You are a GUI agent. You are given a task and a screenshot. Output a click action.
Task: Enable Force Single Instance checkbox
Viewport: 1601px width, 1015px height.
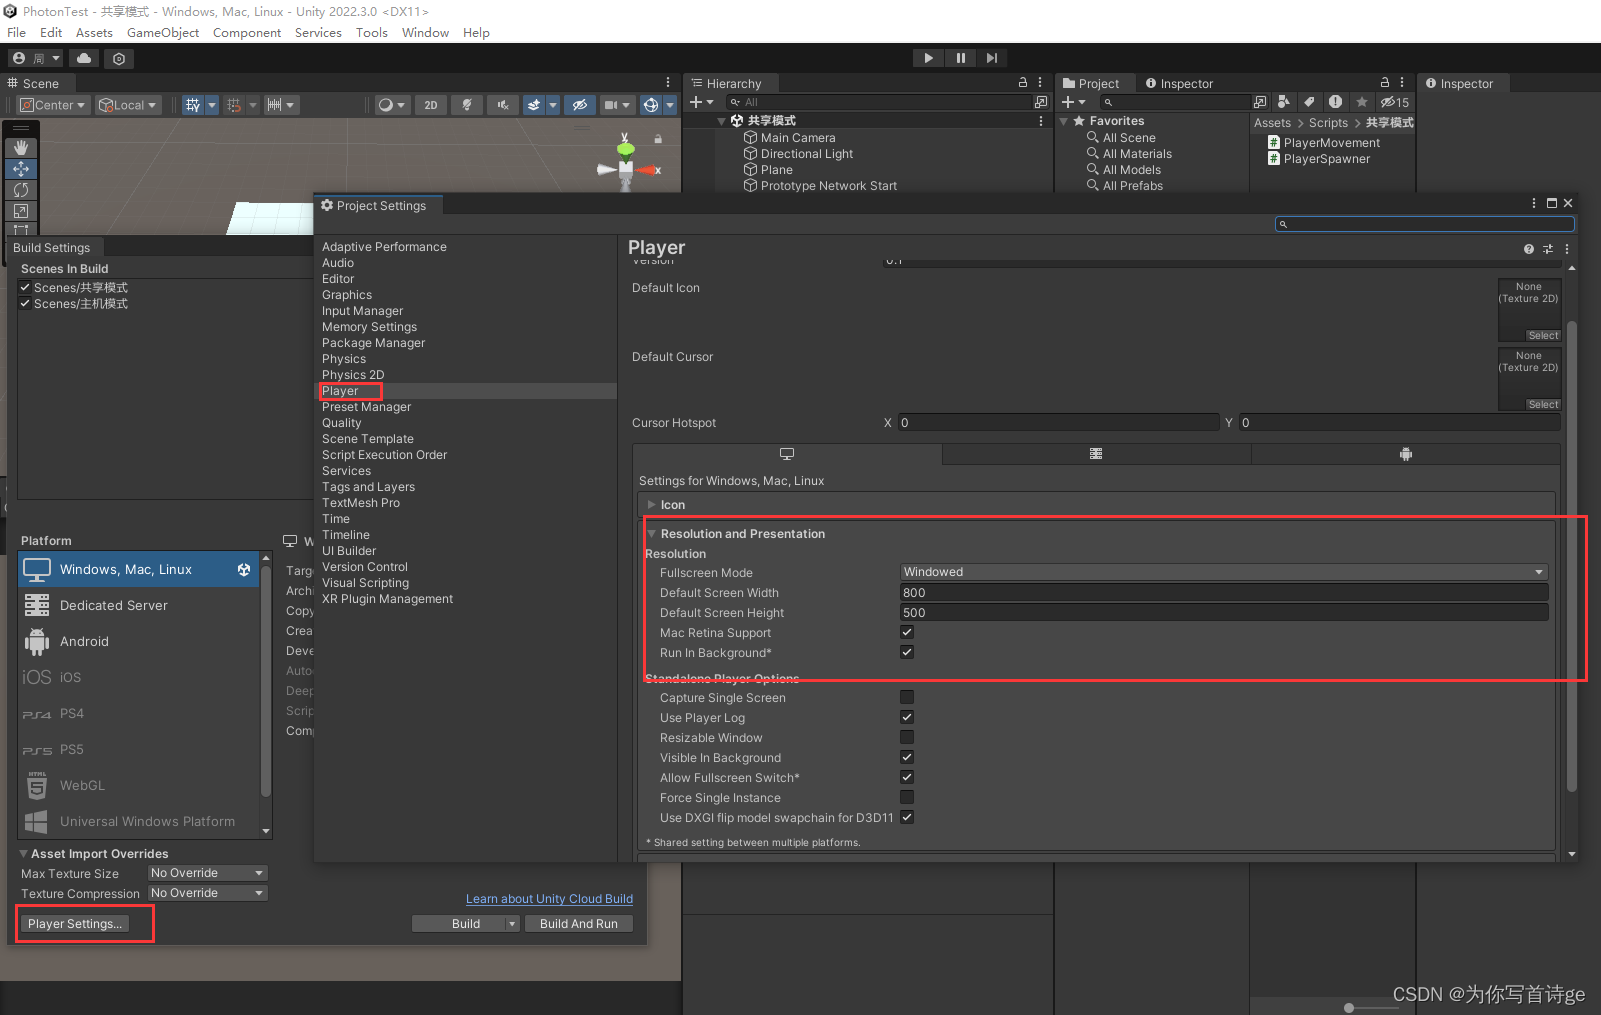(907, 797)
